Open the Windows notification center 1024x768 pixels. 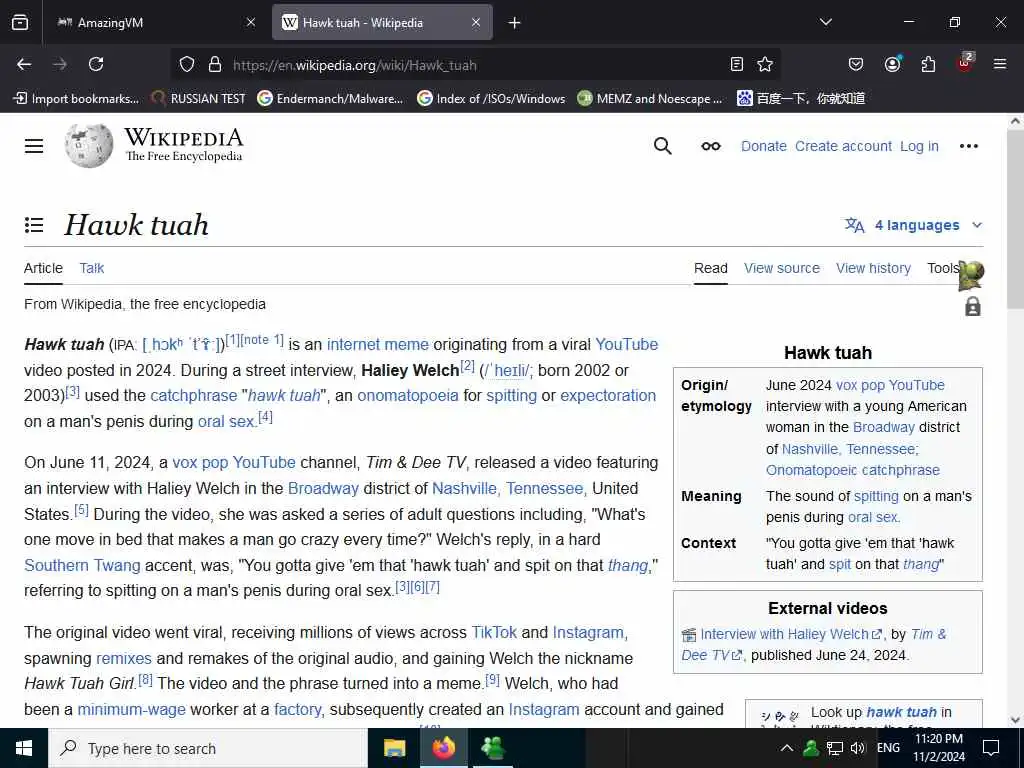[x=991, y=748]
